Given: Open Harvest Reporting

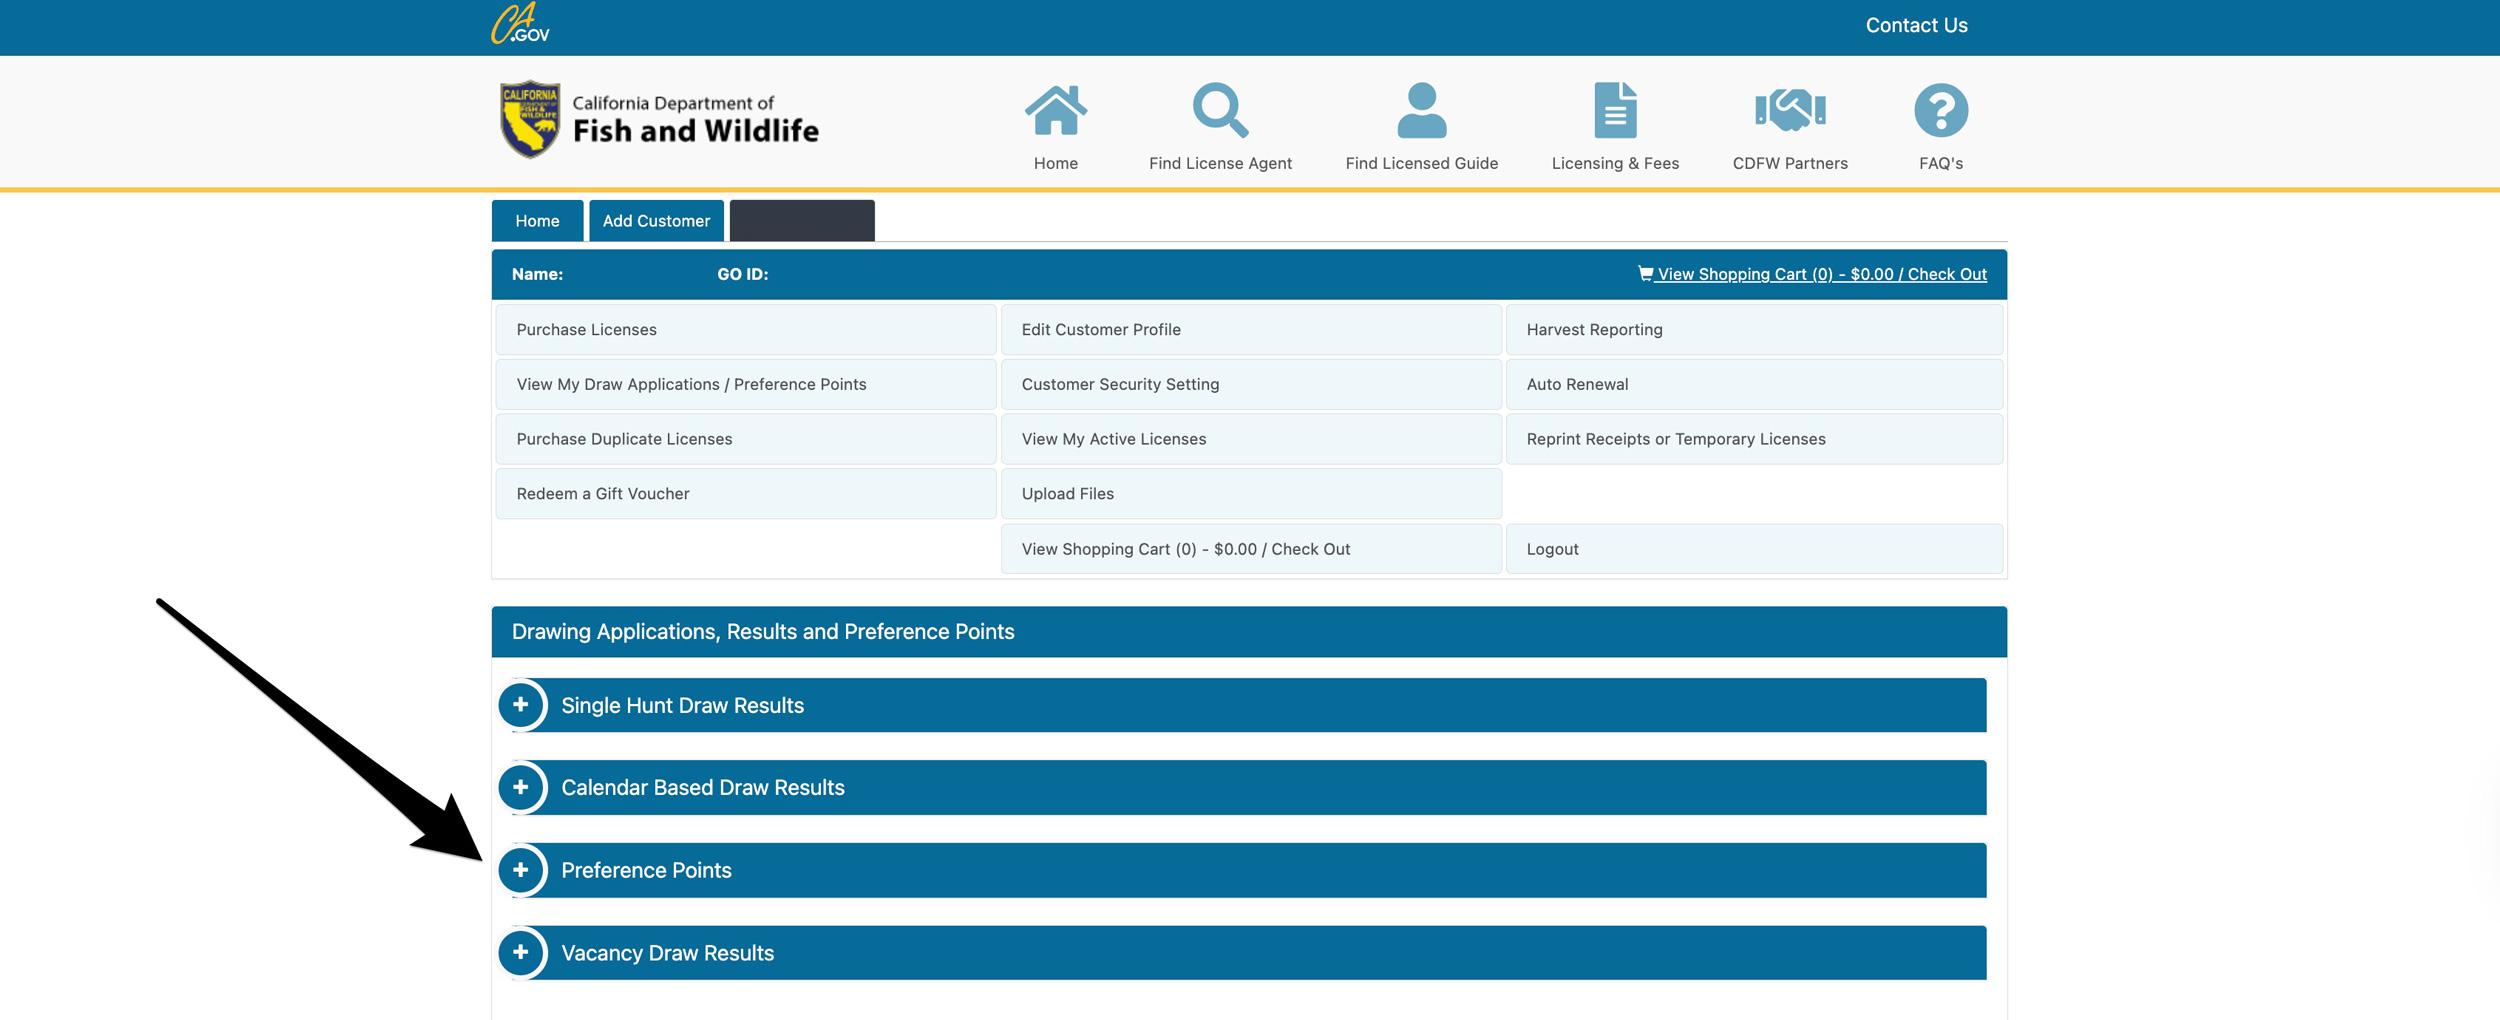Looking at the screenshot, I should 1754,330.
